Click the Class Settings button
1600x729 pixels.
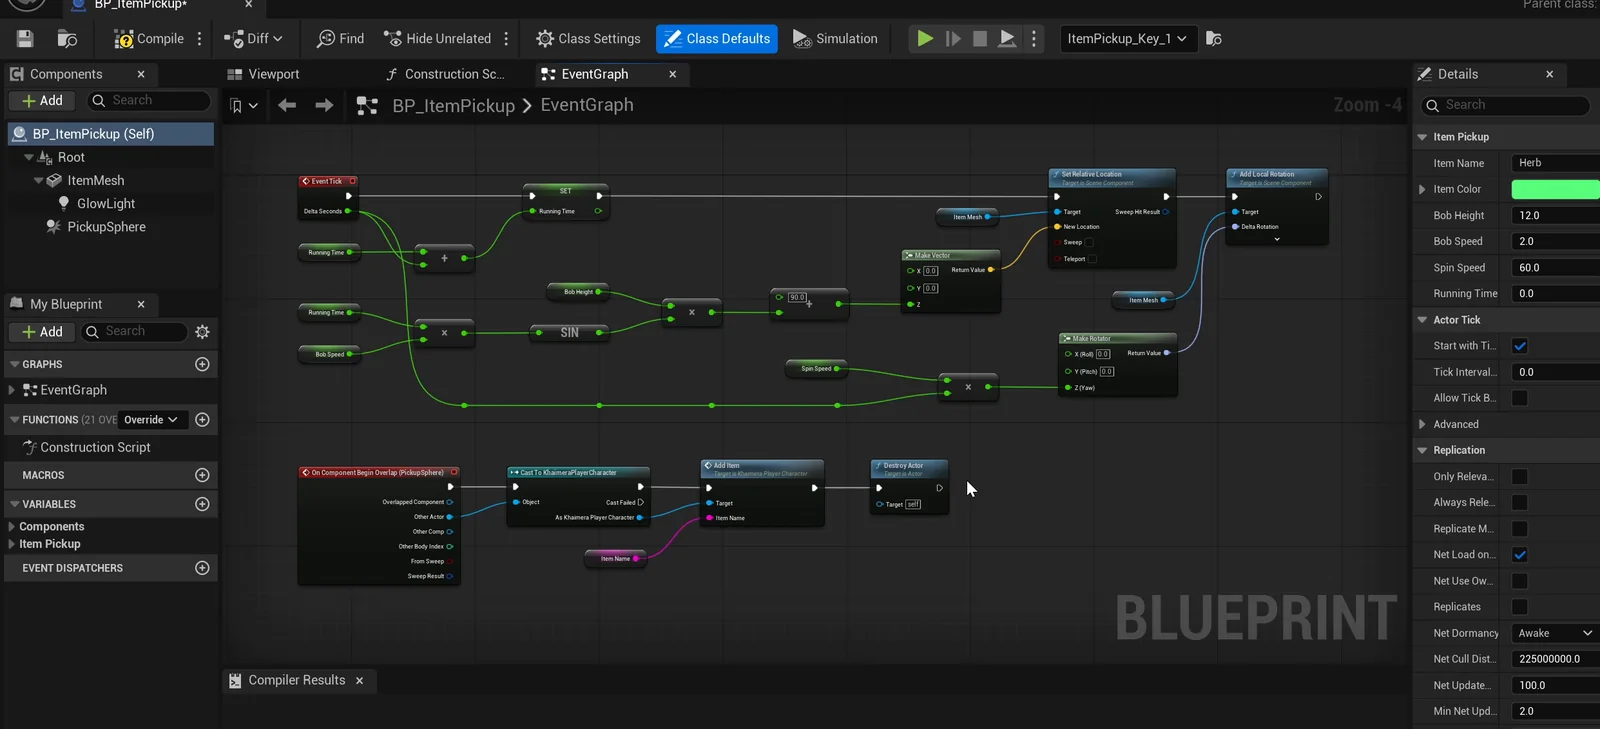(588, 39)
